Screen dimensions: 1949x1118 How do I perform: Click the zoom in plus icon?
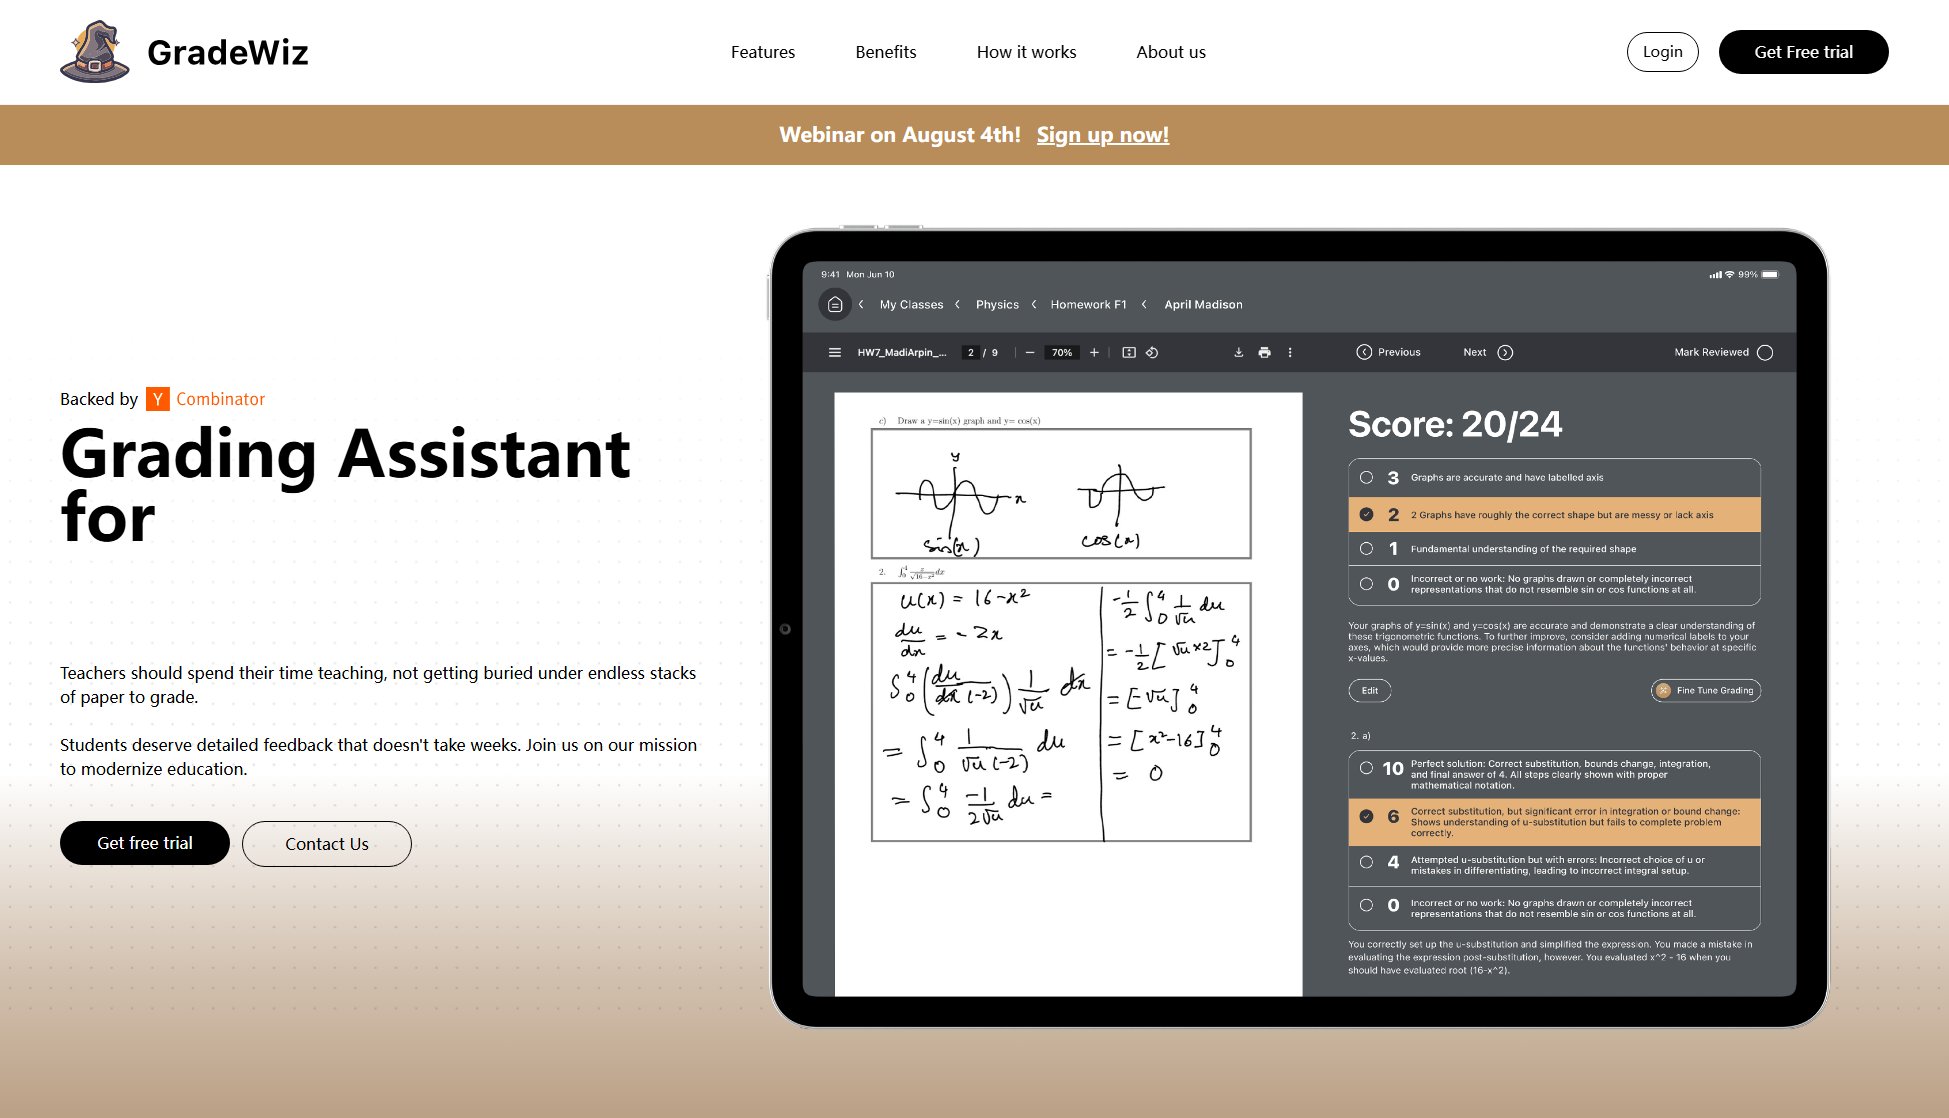(1094, 353)
